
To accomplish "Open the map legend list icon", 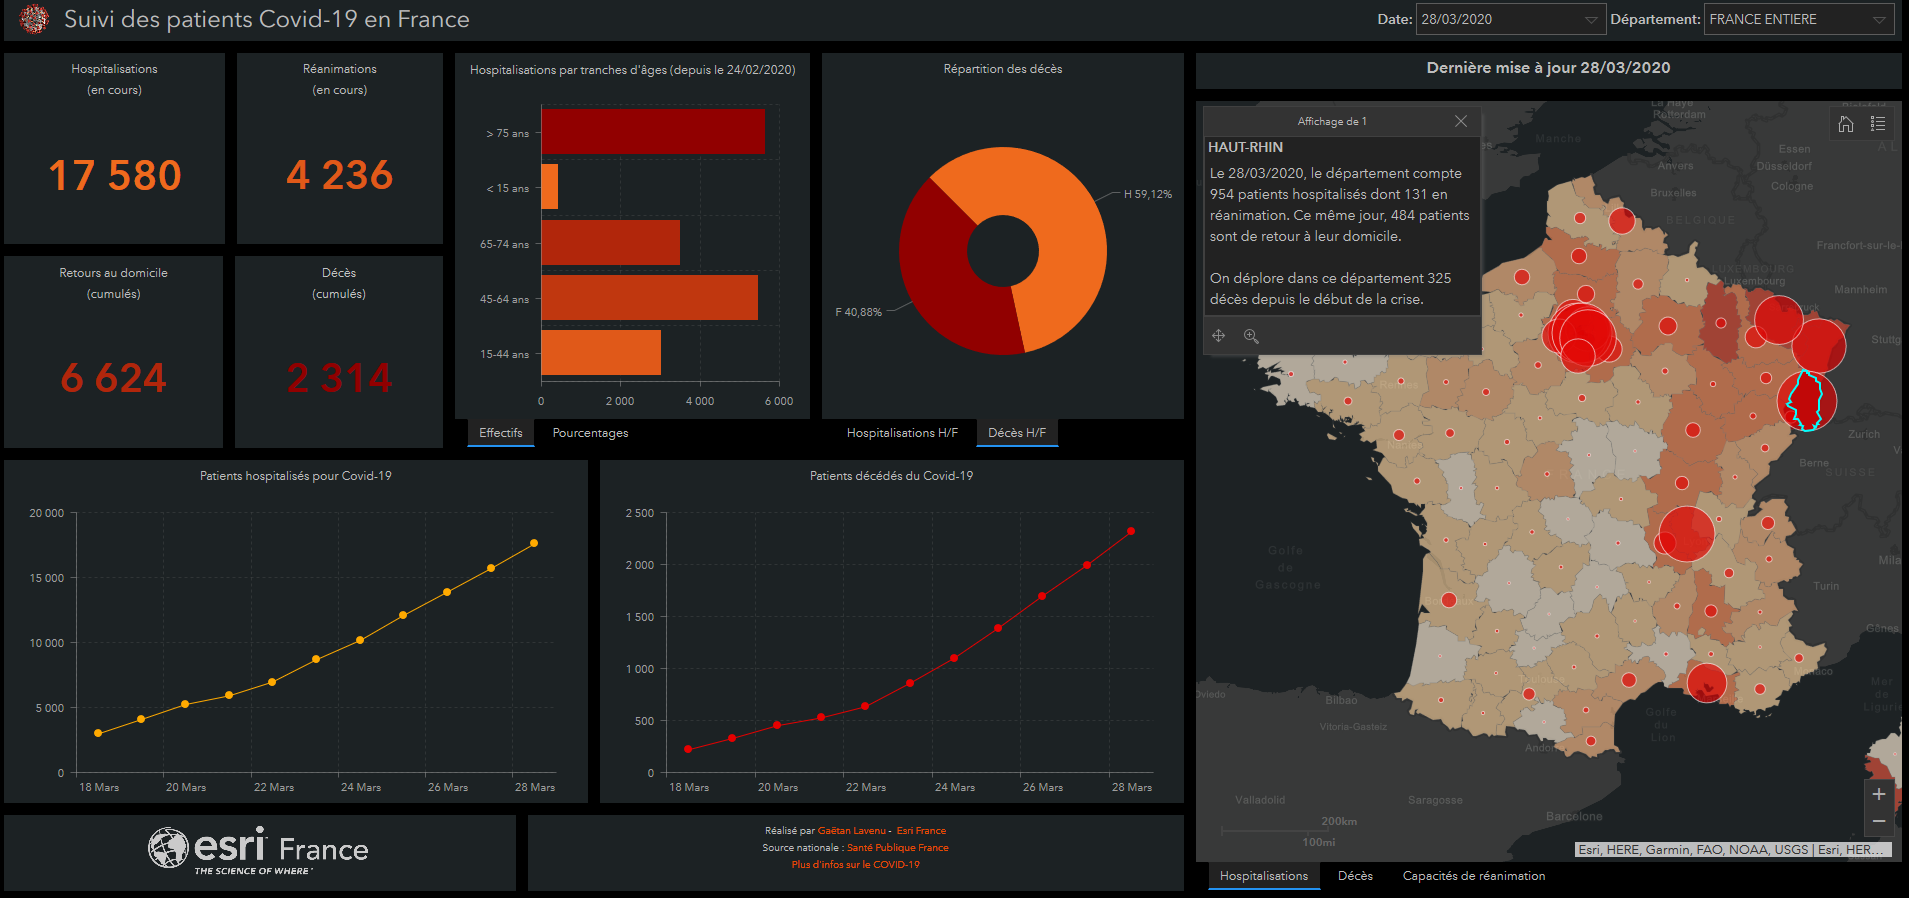I will click(1878, 124).
